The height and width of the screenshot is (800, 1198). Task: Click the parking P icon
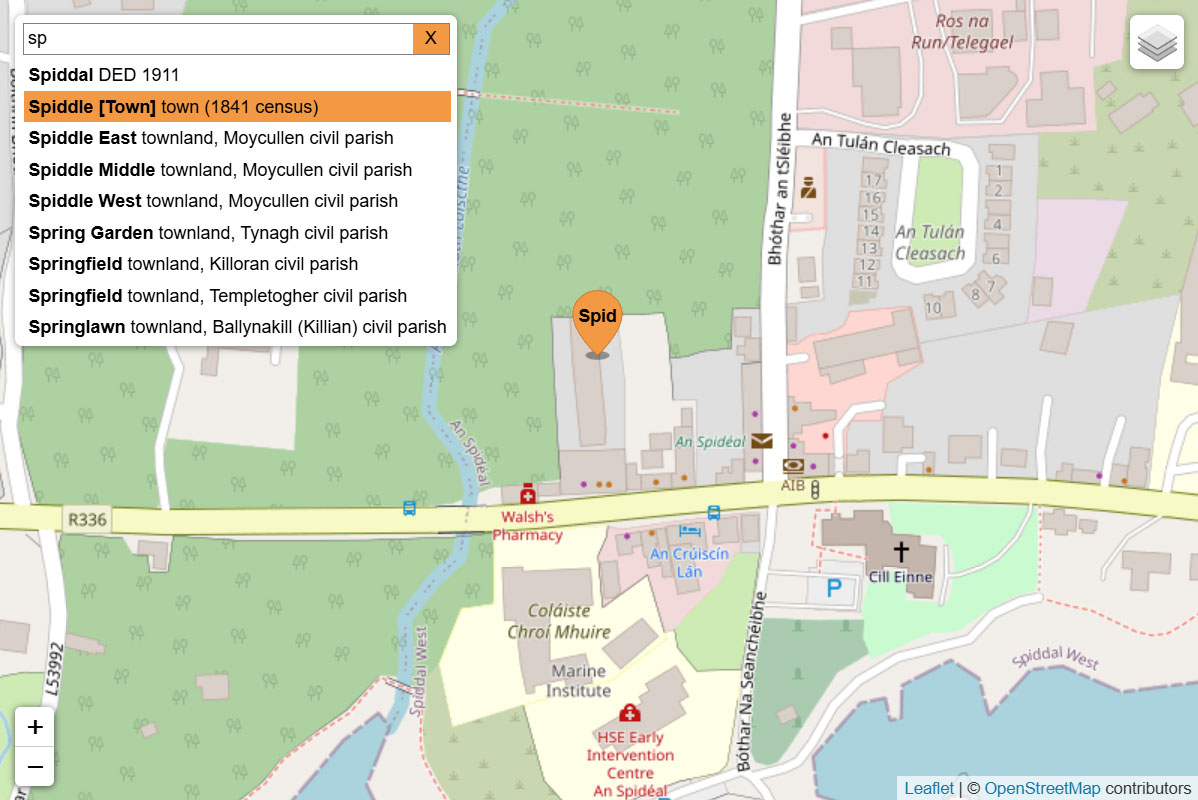tap(834, 588)
